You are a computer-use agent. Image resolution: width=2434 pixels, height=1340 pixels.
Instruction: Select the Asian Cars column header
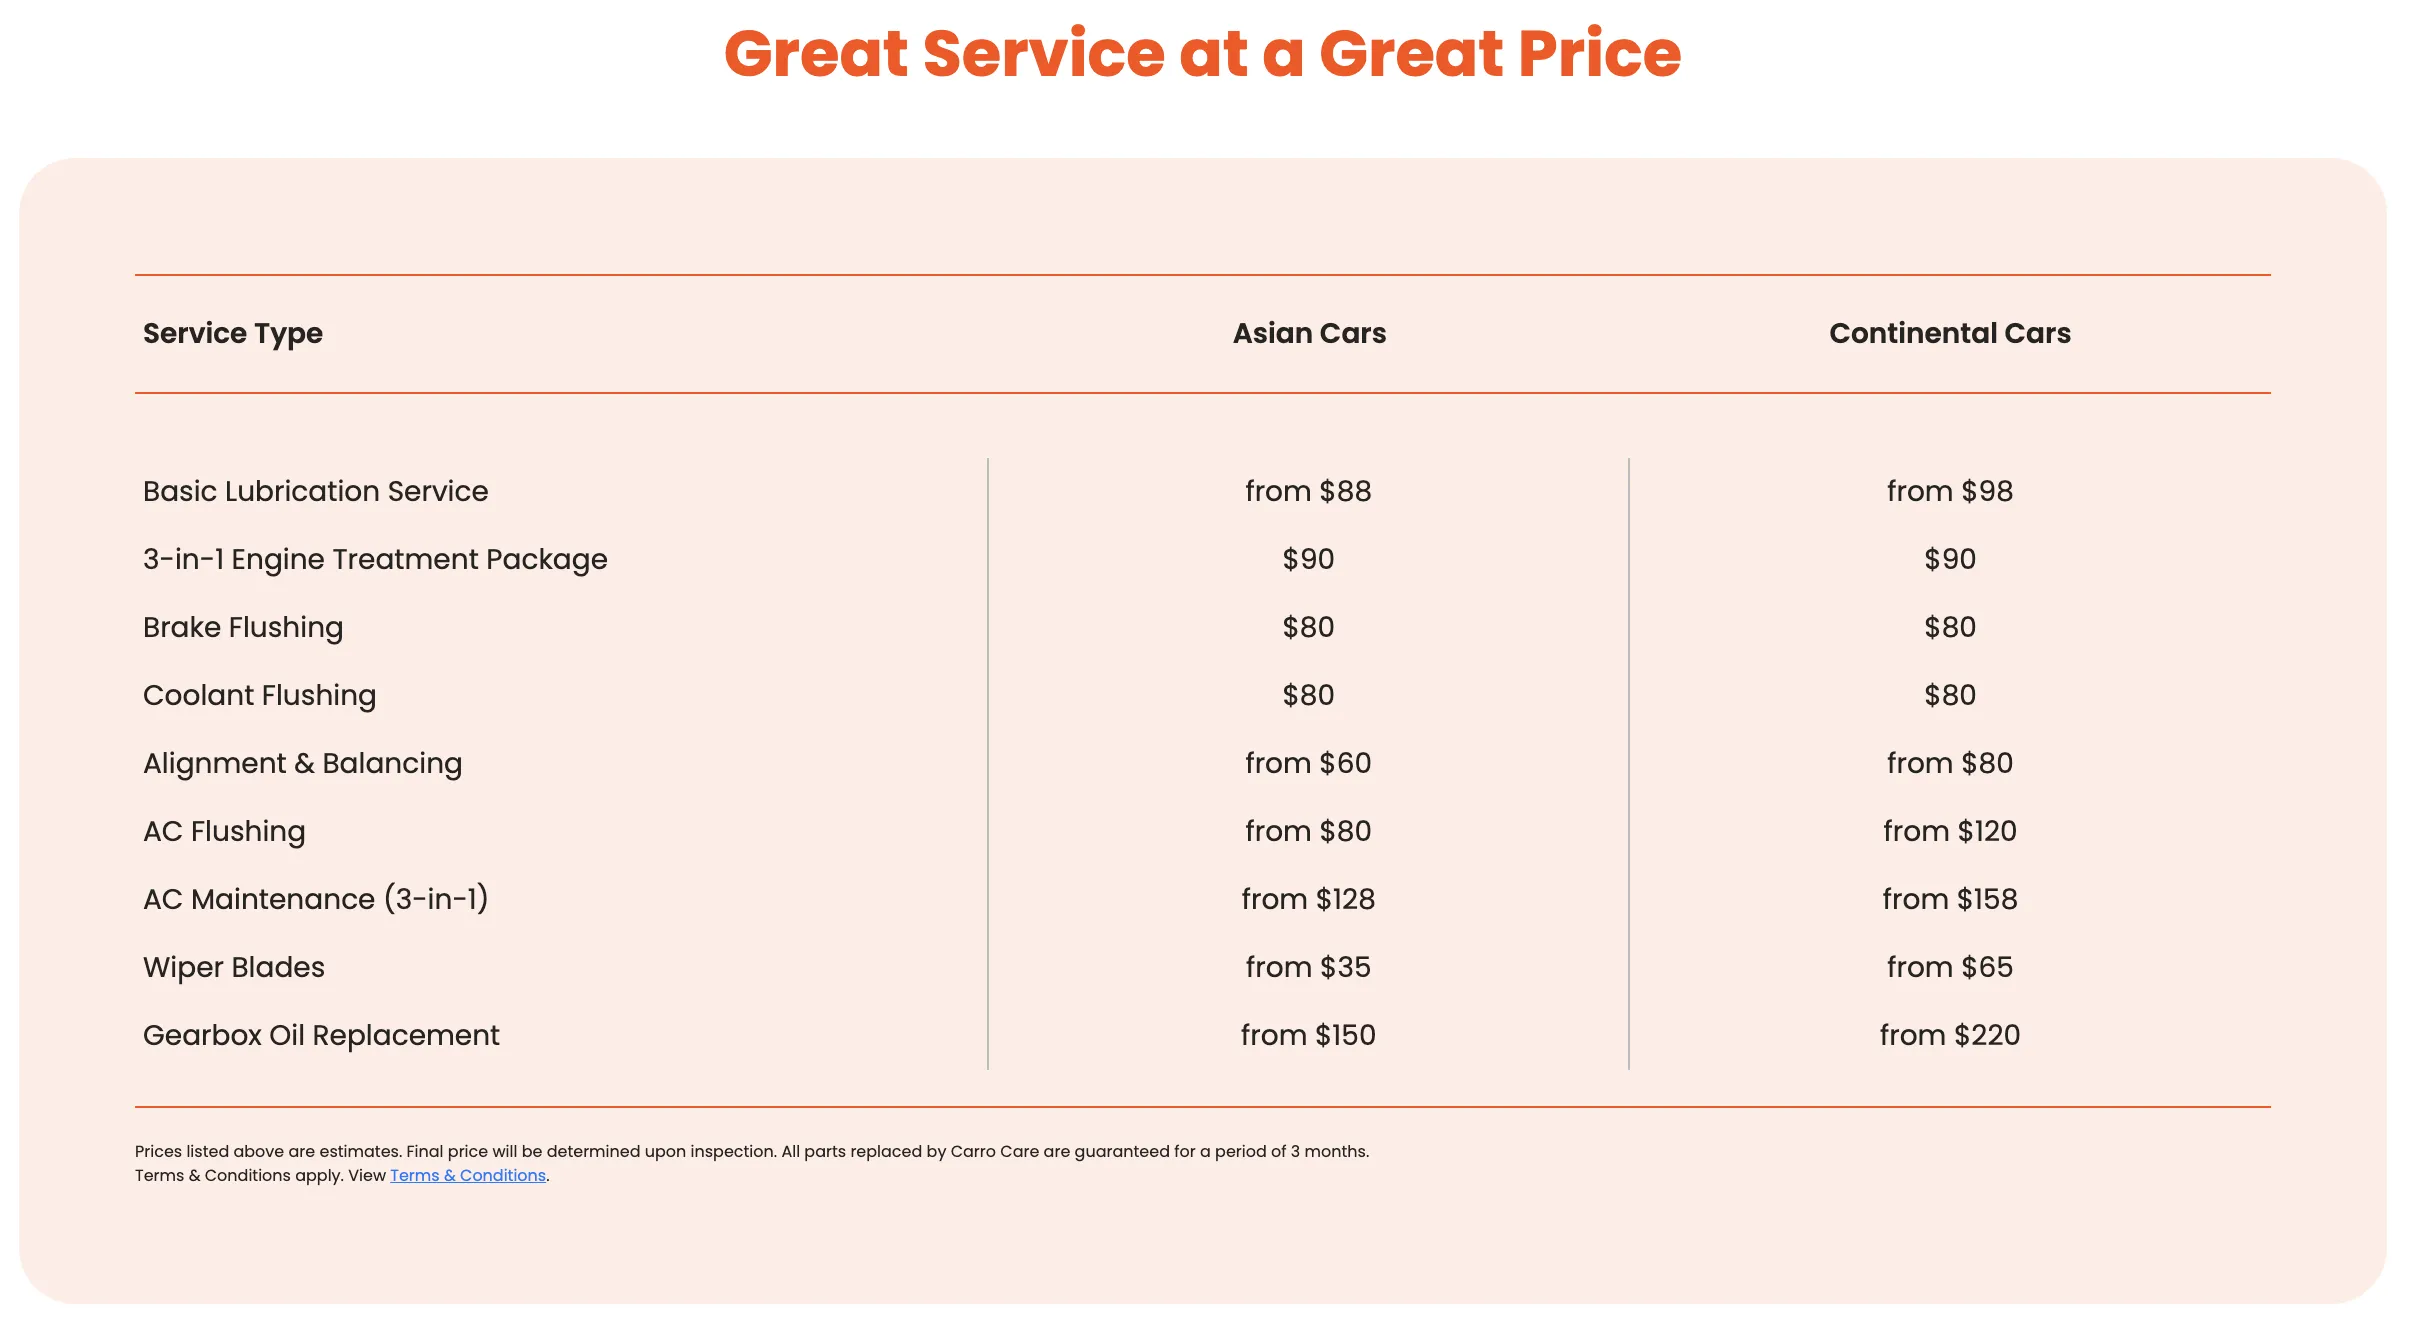click(x=1308, y=333)
